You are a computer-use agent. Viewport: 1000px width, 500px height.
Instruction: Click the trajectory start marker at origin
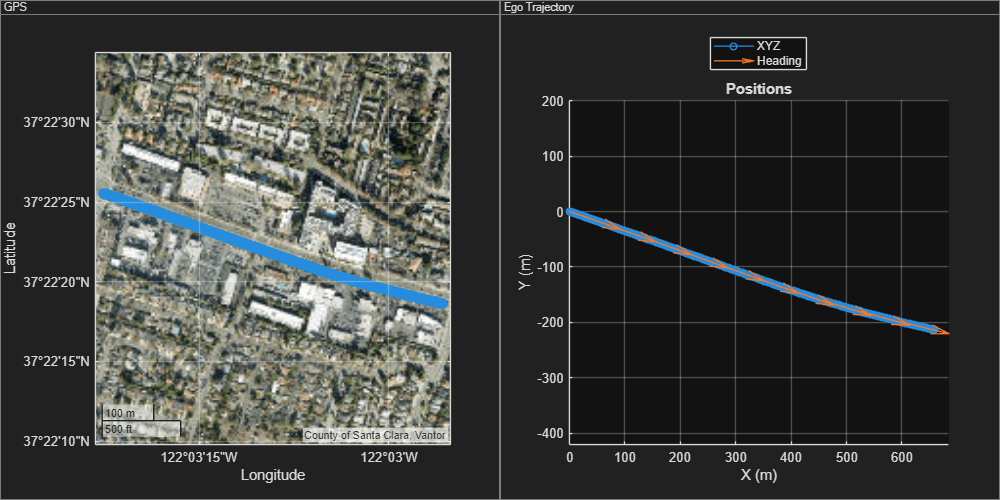(x=571, y=212)
